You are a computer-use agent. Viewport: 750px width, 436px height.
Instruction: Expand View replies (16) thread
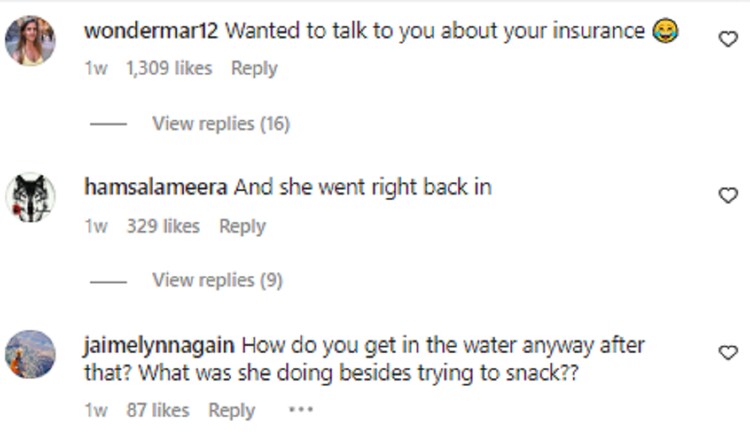coord(220,124)
